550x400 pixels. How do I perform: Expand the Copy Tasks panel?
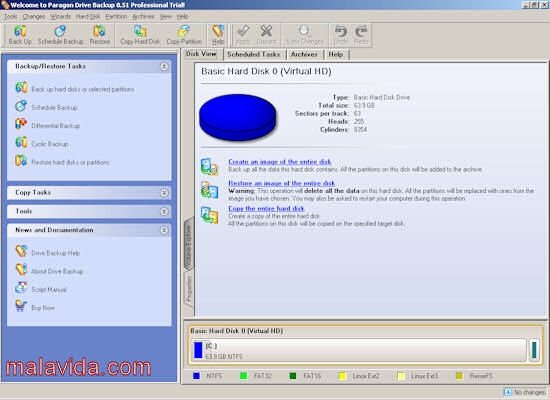pyautogui.click(x=164, y=193)
